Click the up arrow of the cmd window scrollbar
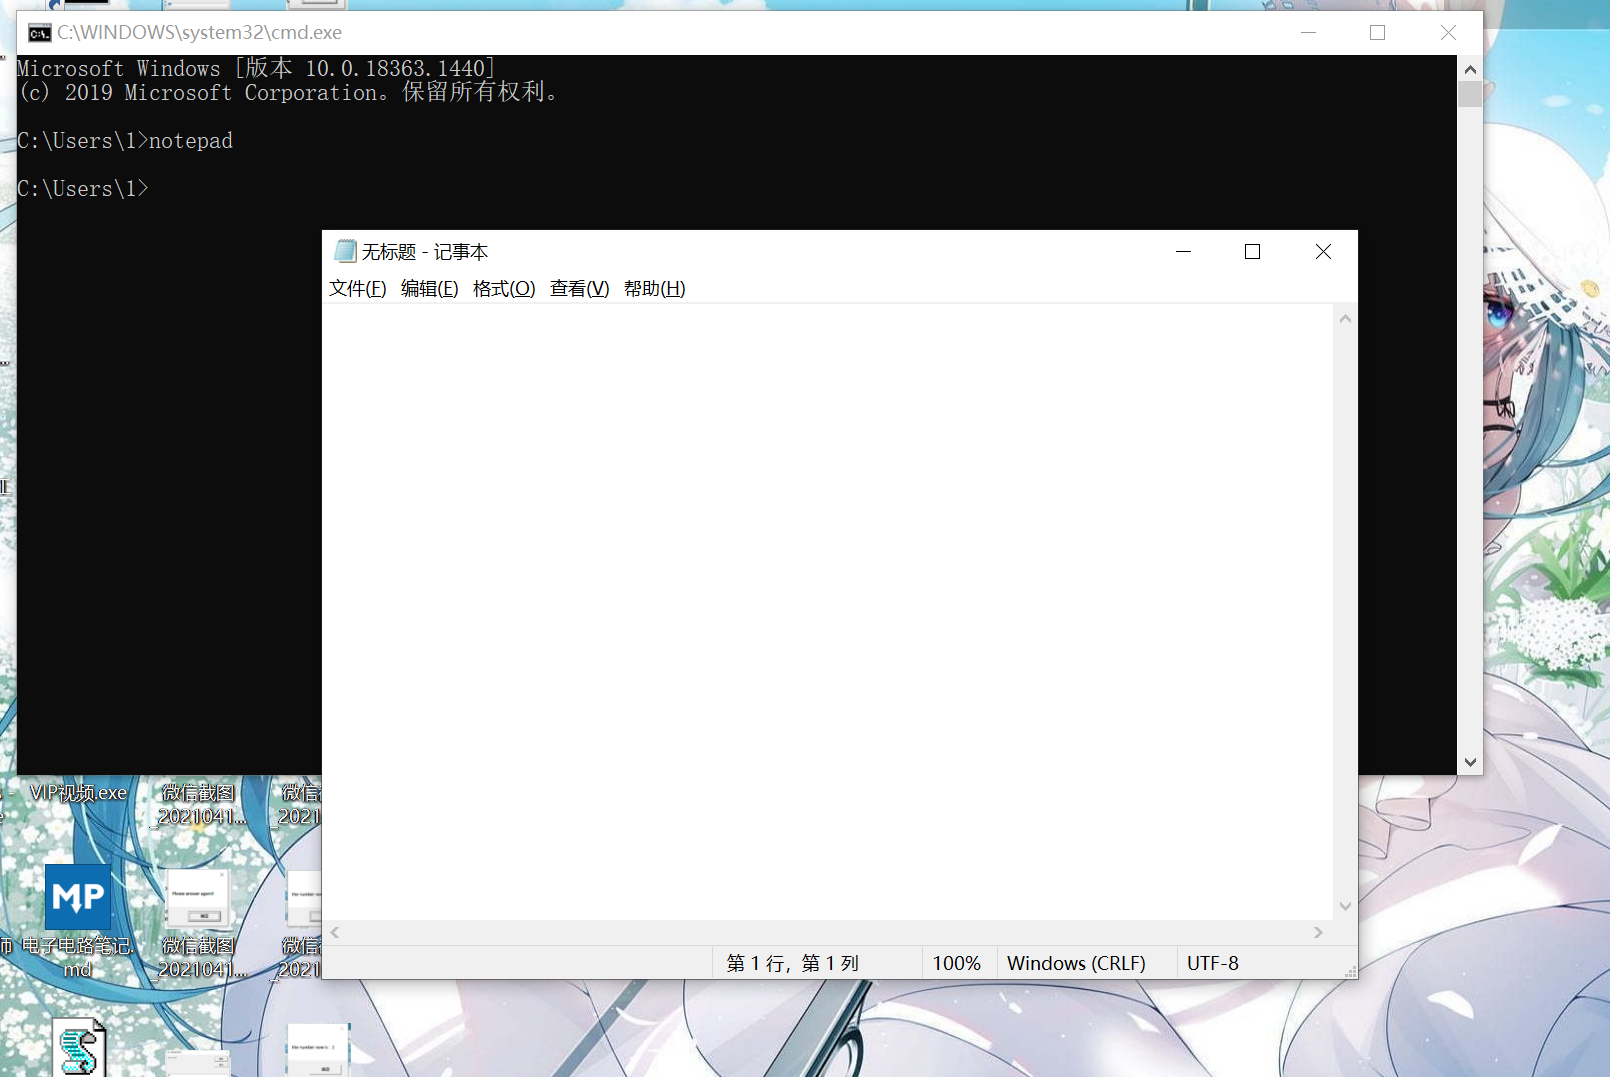The height and width of the screenshot is (1077, 1610). (1470, 68)
